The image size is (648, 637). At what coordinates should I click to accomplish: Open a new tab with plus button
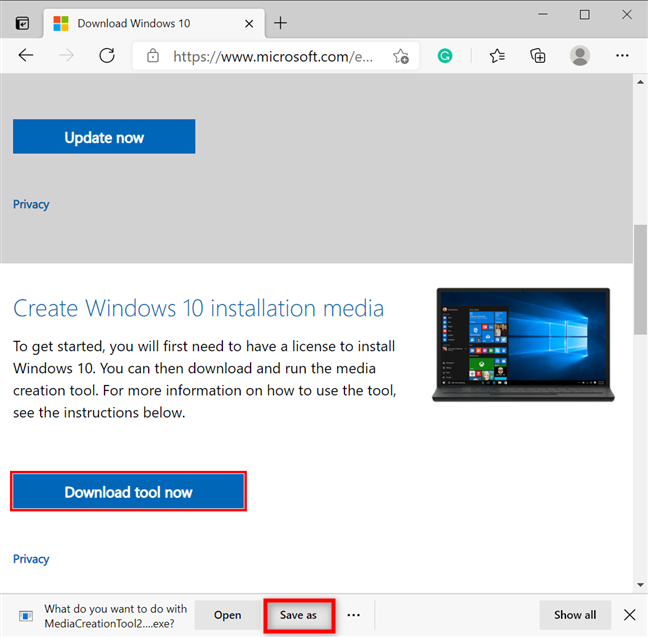point(280,23)
